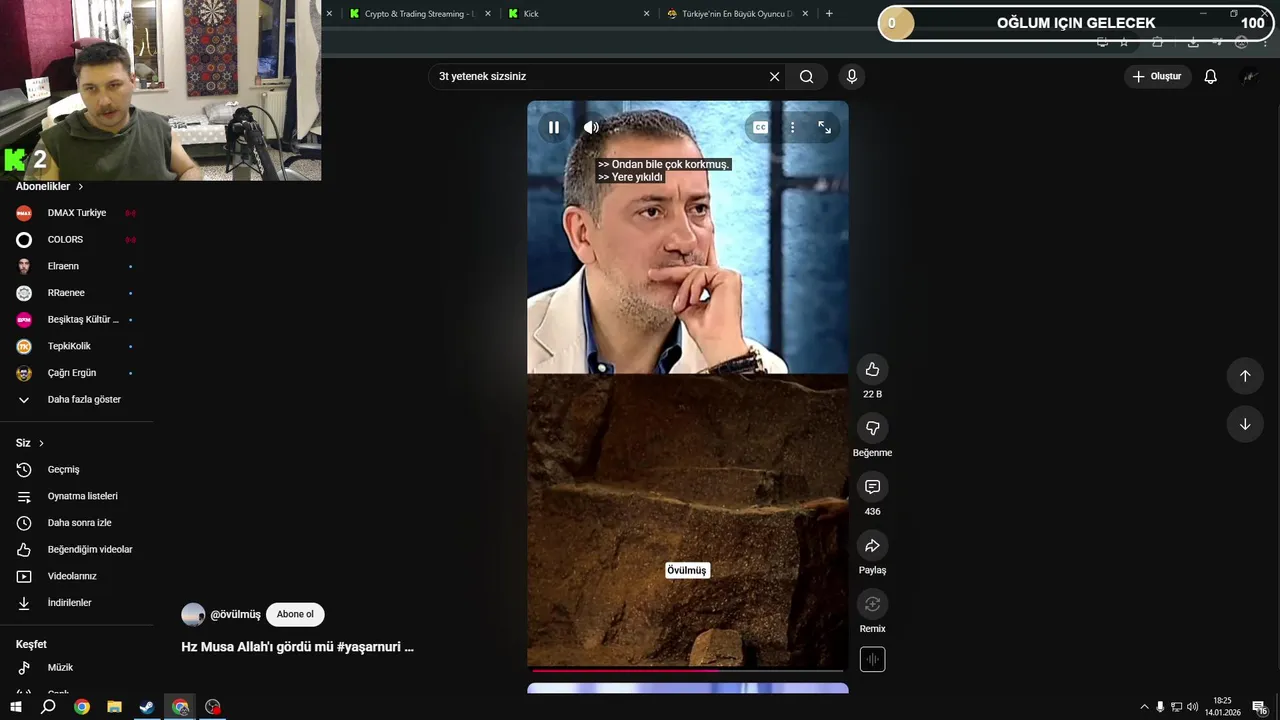Image resolution: width=1280 pixels, height=720 pixels.
Task: Expand the Siz section chevron
Action: [41, 443]
